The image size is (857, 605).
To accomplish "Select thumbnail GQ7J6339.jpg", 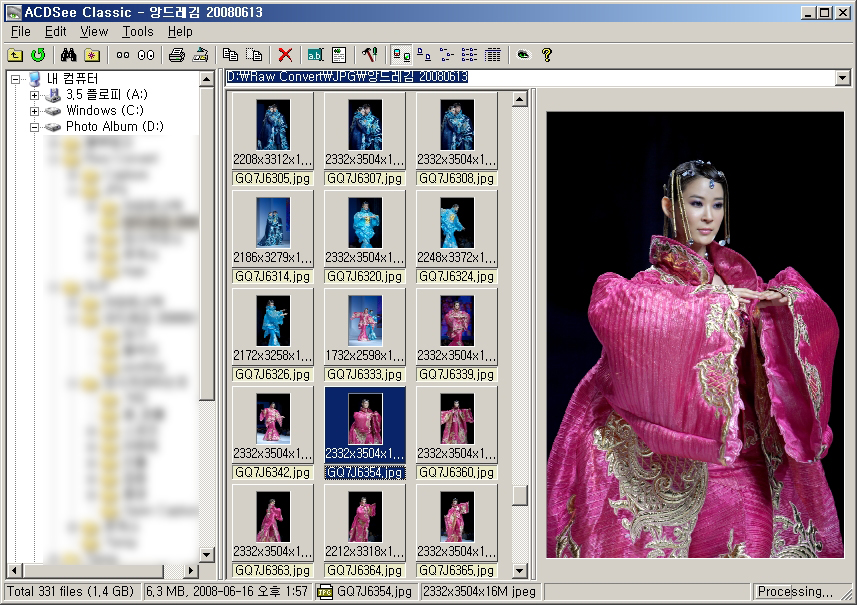I will pyautogui.click(x=456, y=335).
